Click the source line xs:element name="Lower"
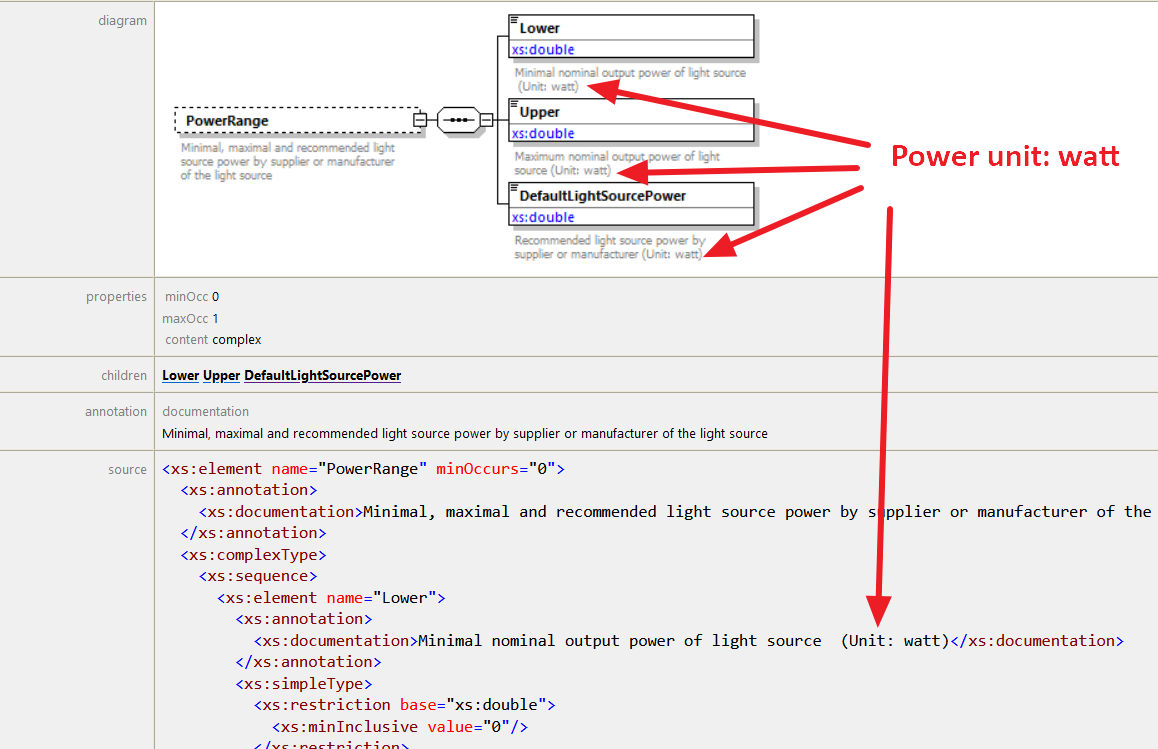The height and width of the screenshot is (749, 1158). (x=331, y=598)
